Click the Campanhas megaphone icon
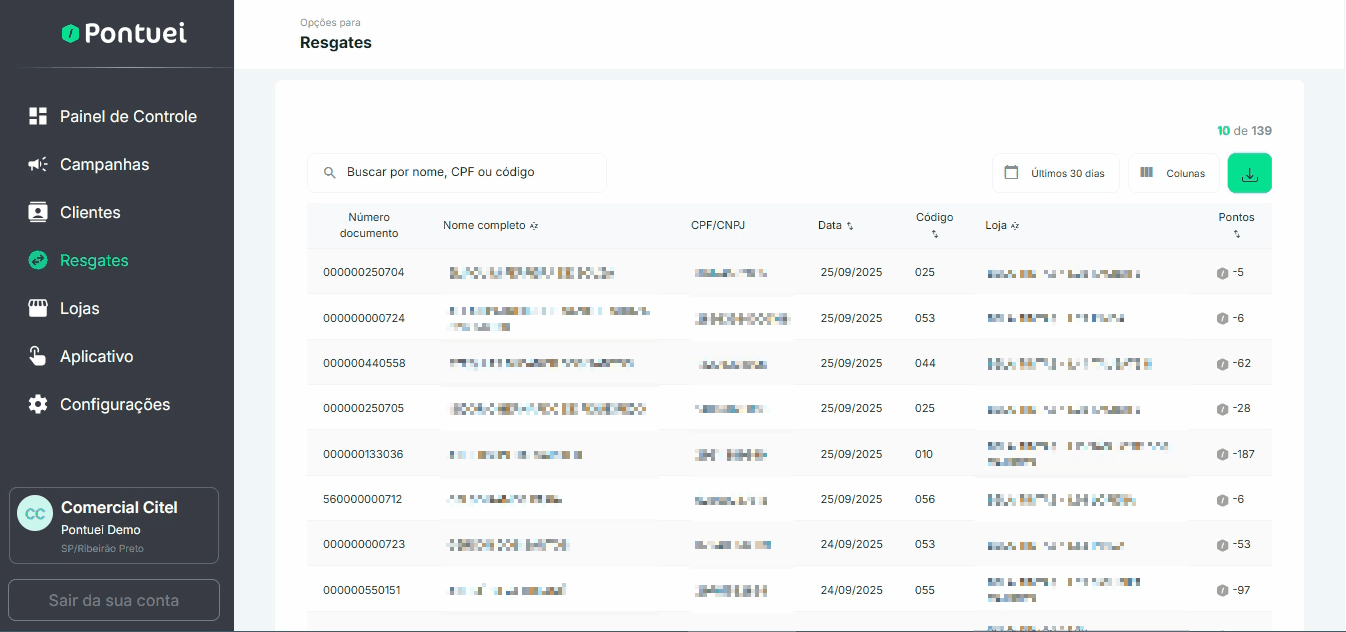The width and height of the screenshot is (1346, 632). coord(38,164)
